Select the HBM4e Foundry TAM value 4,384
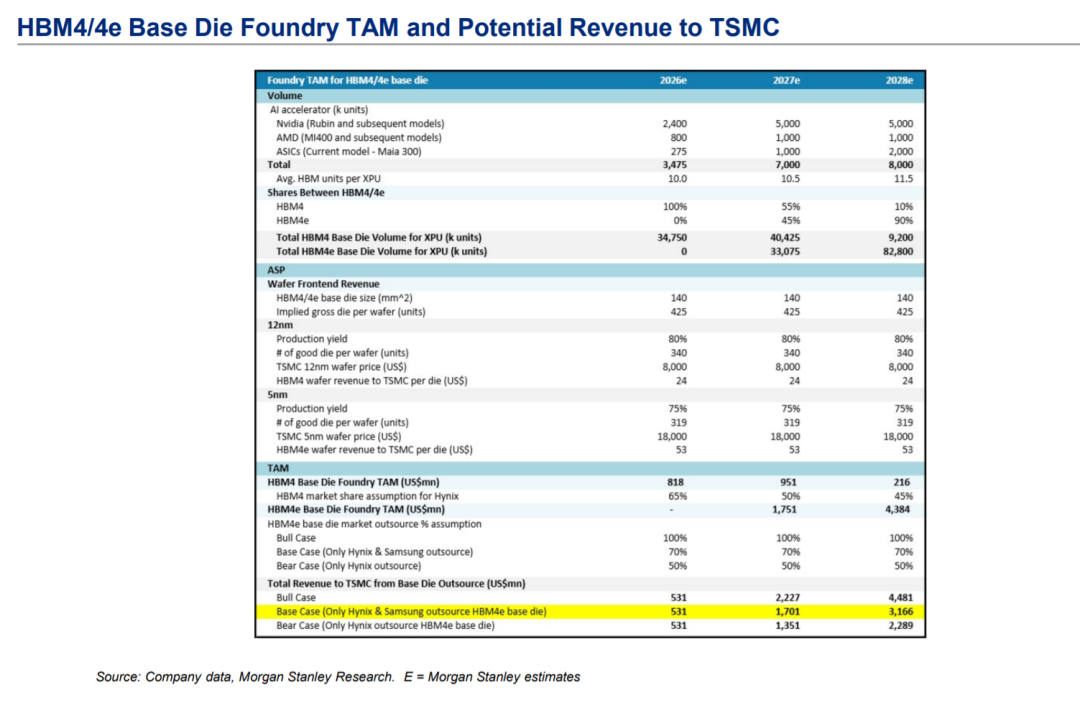Image resolution: width=1080 pixels, height=726 pixels. [897, 510]
